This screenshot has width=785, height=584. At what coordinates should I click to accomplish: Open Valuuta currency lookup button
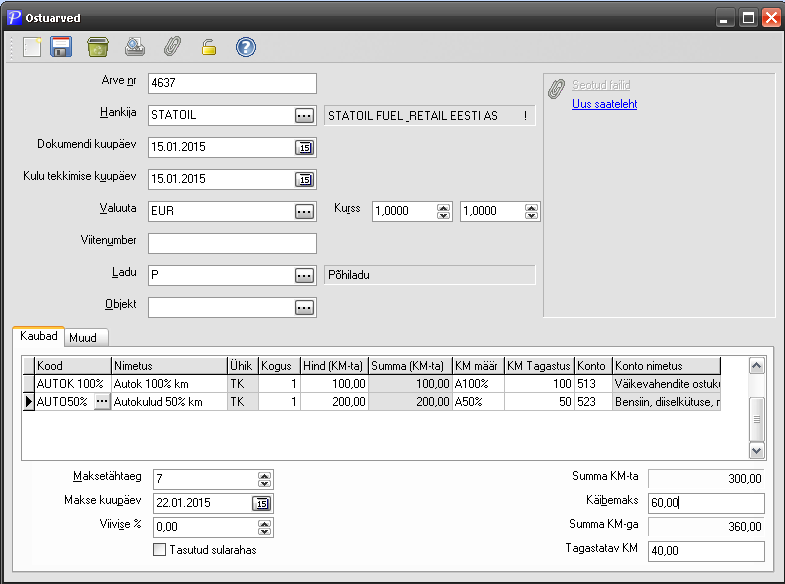point(304,212)
